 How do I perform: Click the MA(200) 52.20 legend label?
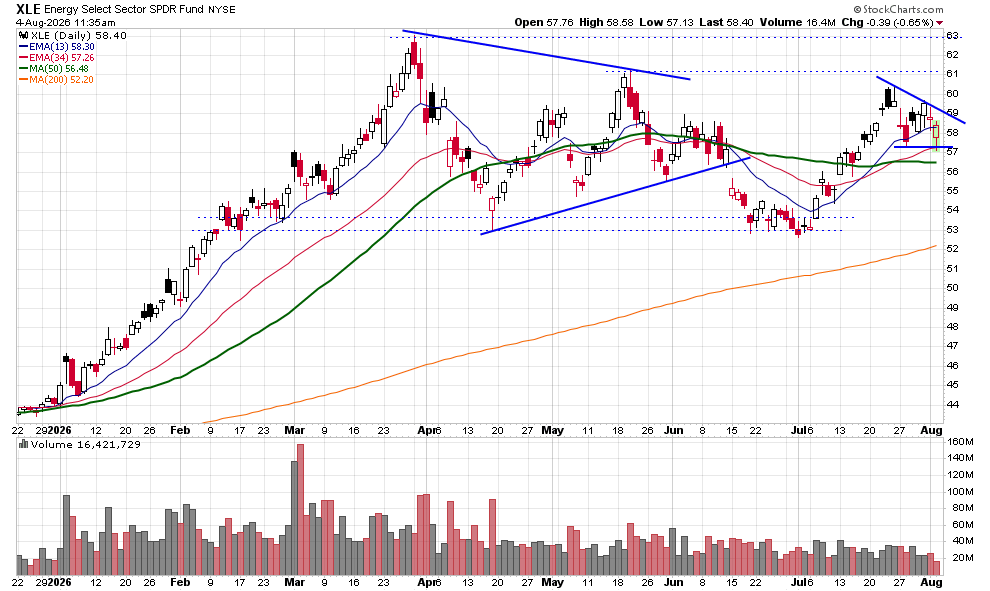(x=61, y=80)
